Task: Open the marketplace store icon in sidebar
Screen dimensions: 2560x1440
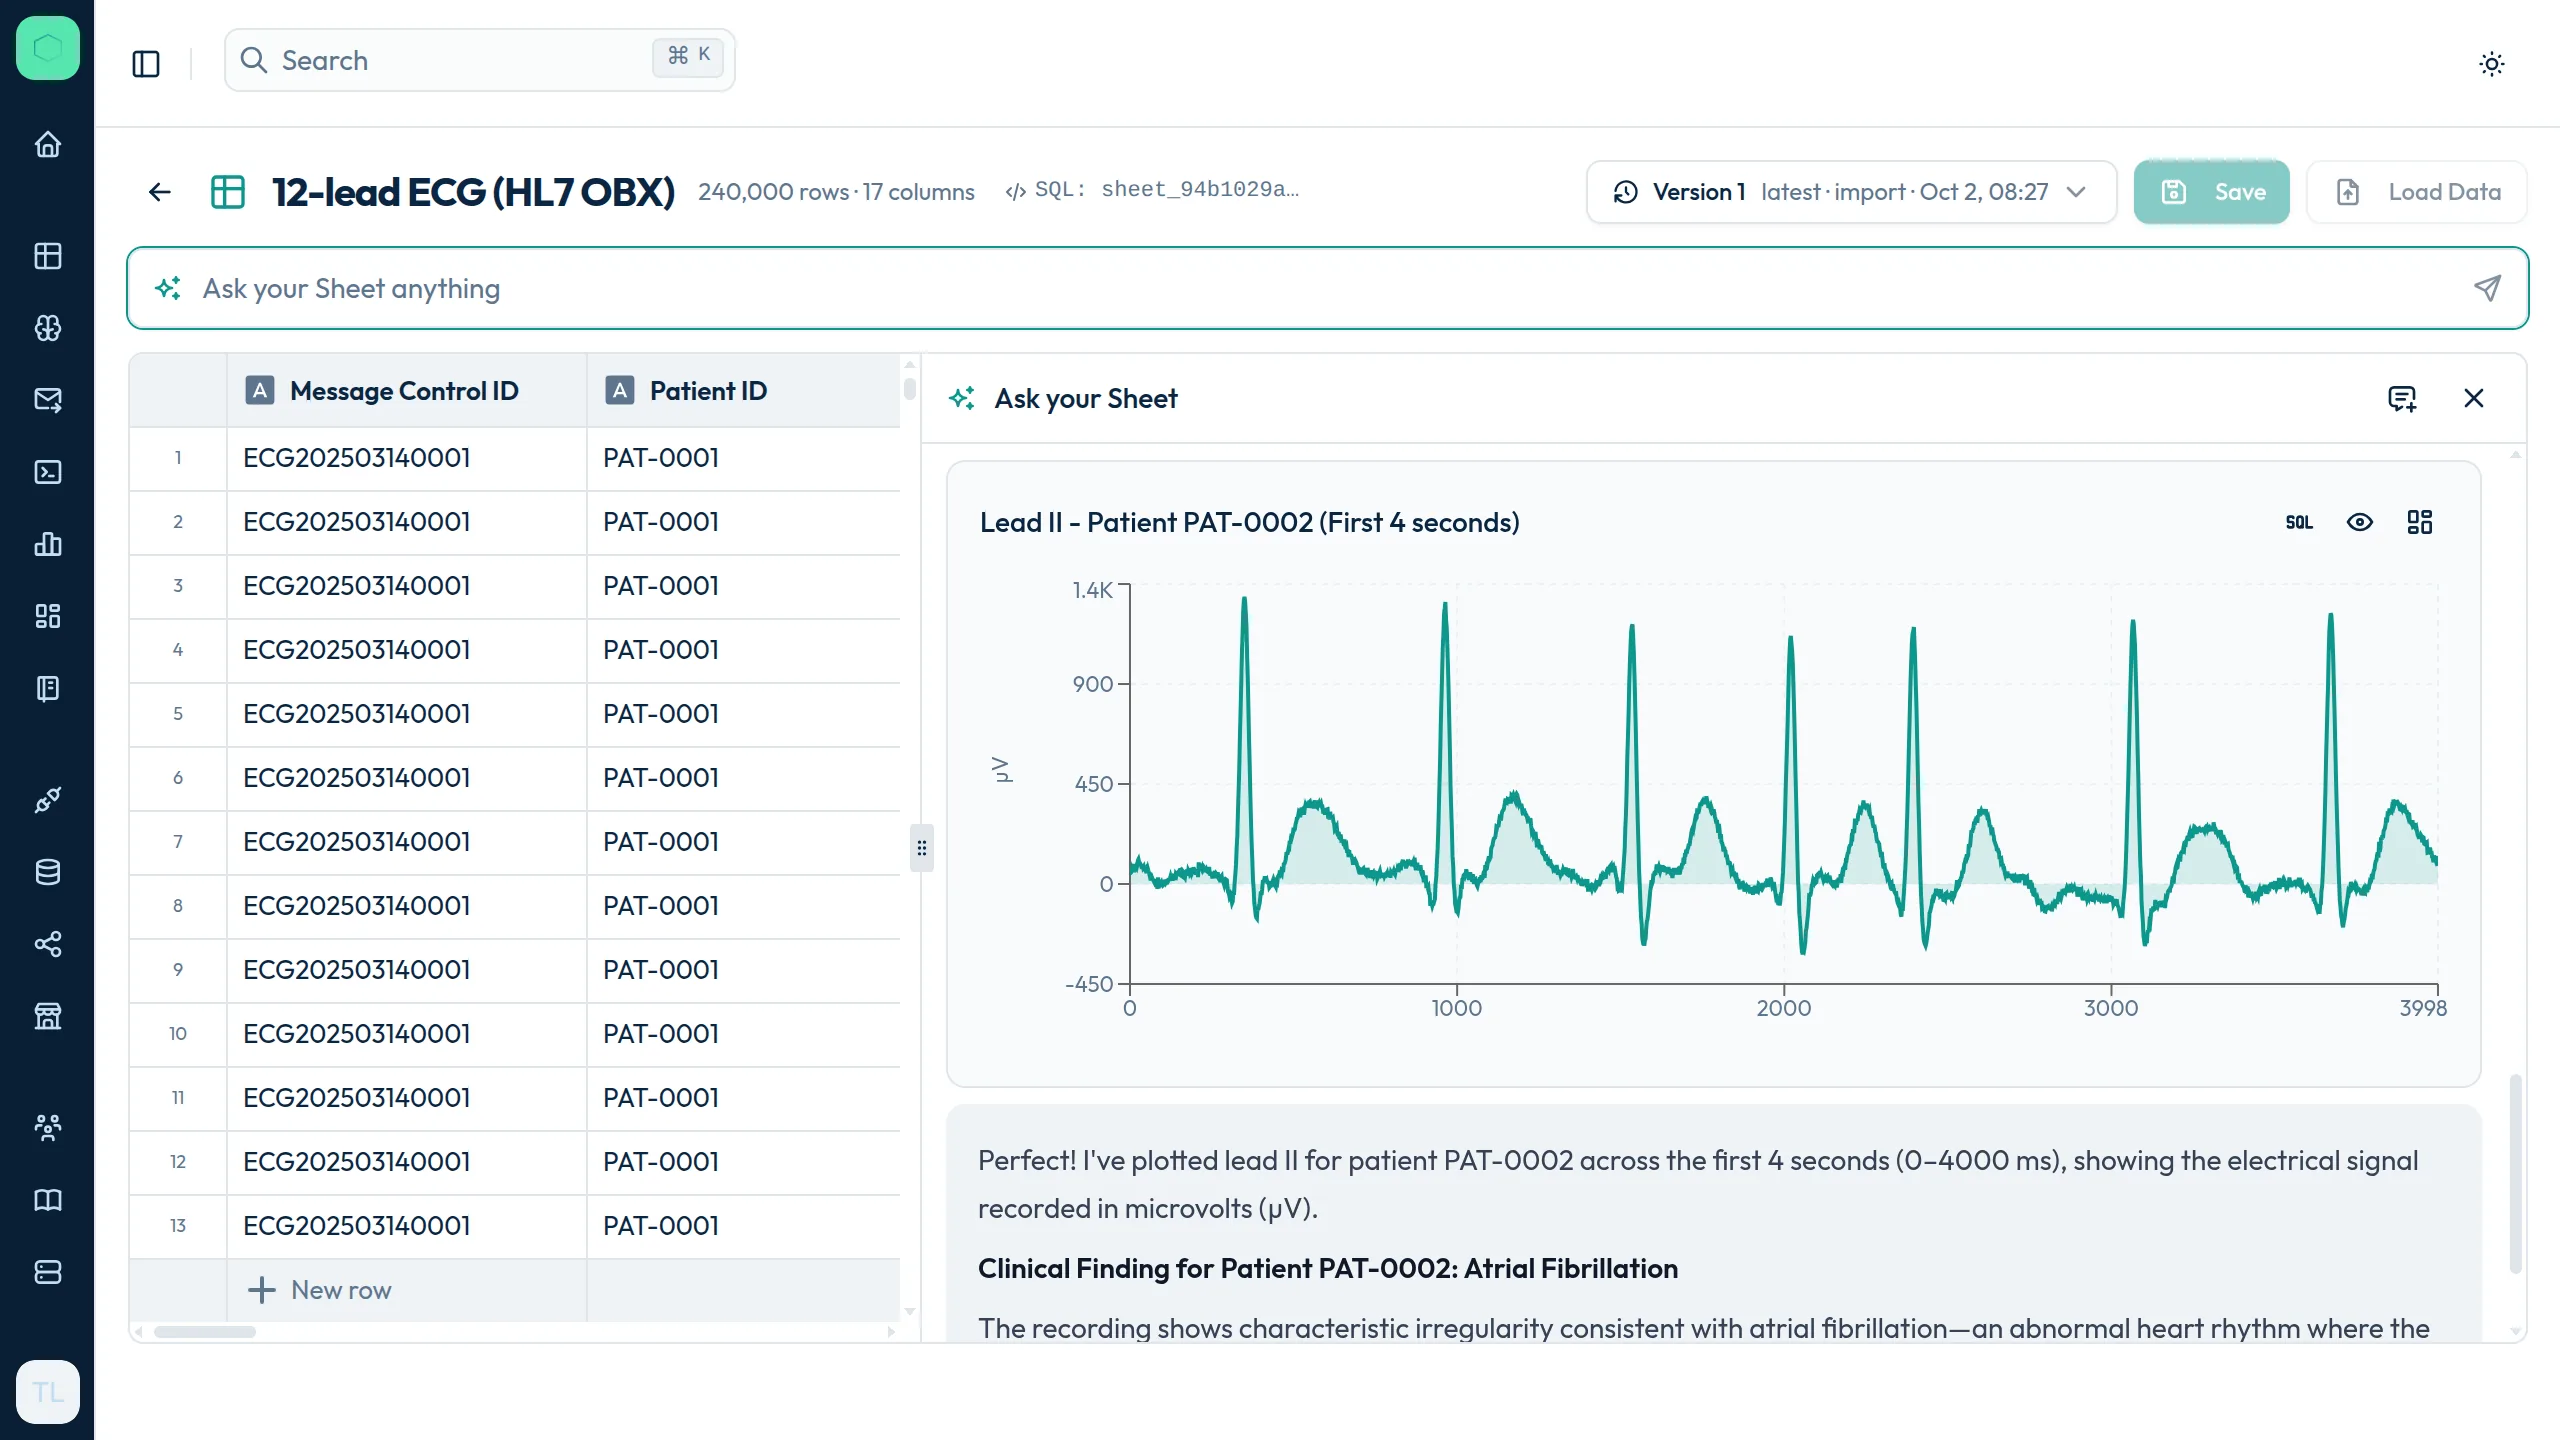Action: [47, 1016]
